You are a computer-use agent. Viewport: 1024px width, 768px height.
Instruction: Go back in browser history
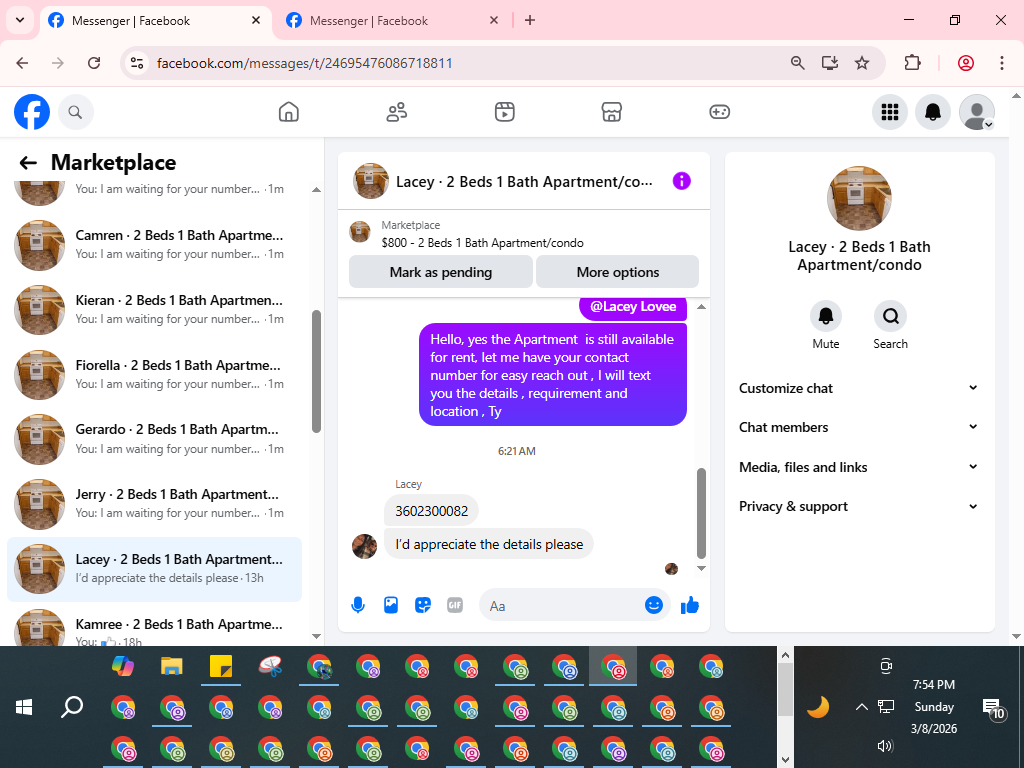pos(22,63)
